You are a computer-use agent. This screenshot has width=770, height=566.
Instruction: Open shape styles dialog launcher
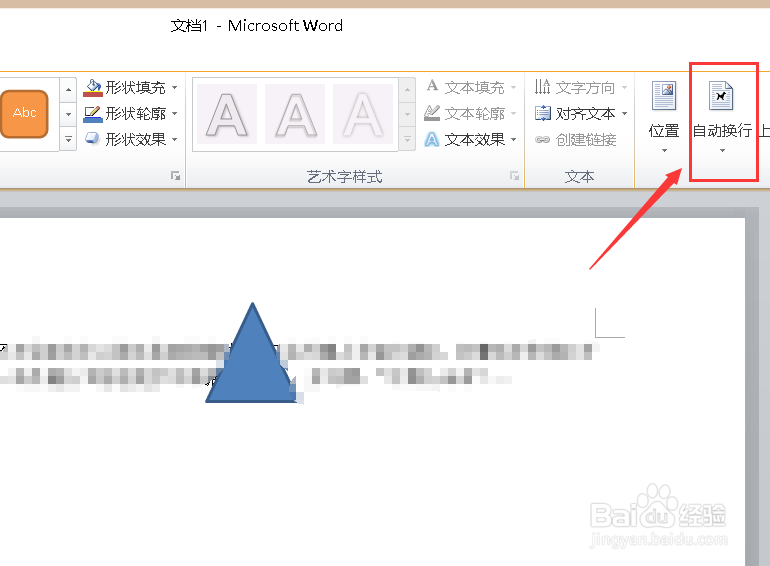tap(175, 176)
